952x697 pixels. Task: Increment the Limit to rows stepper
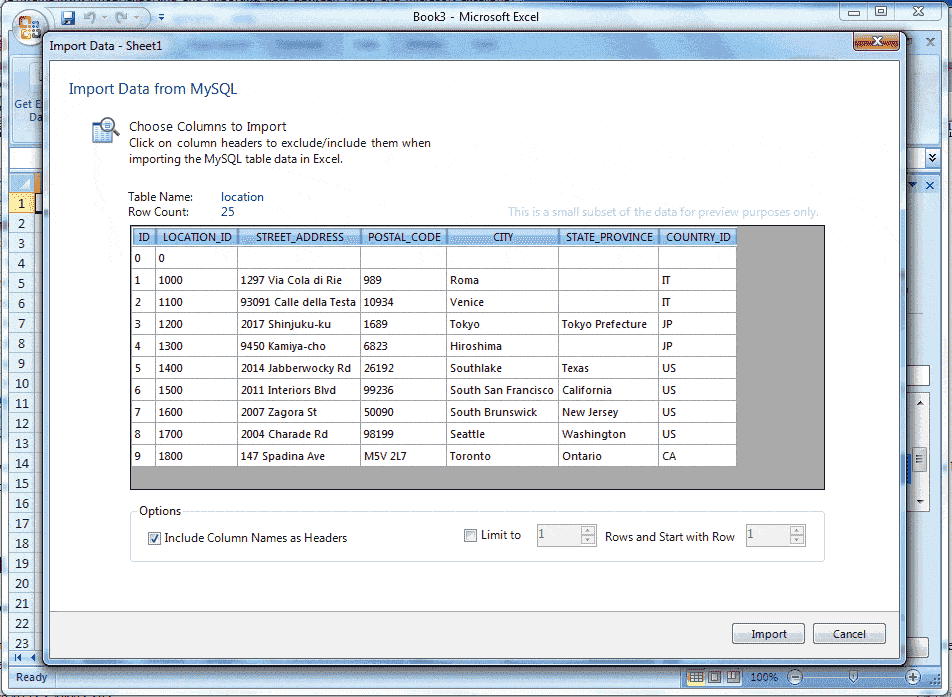coord(588,531)
